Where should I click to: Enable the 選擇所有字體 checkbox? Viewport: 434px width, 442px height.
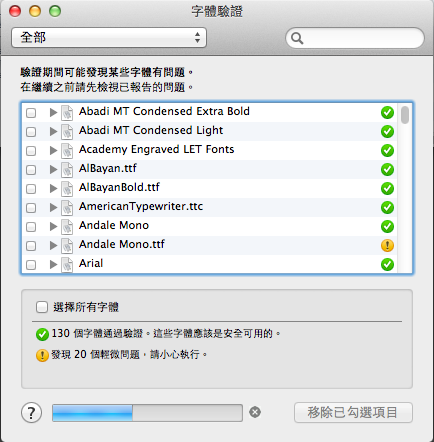click(x=42, y=307)
